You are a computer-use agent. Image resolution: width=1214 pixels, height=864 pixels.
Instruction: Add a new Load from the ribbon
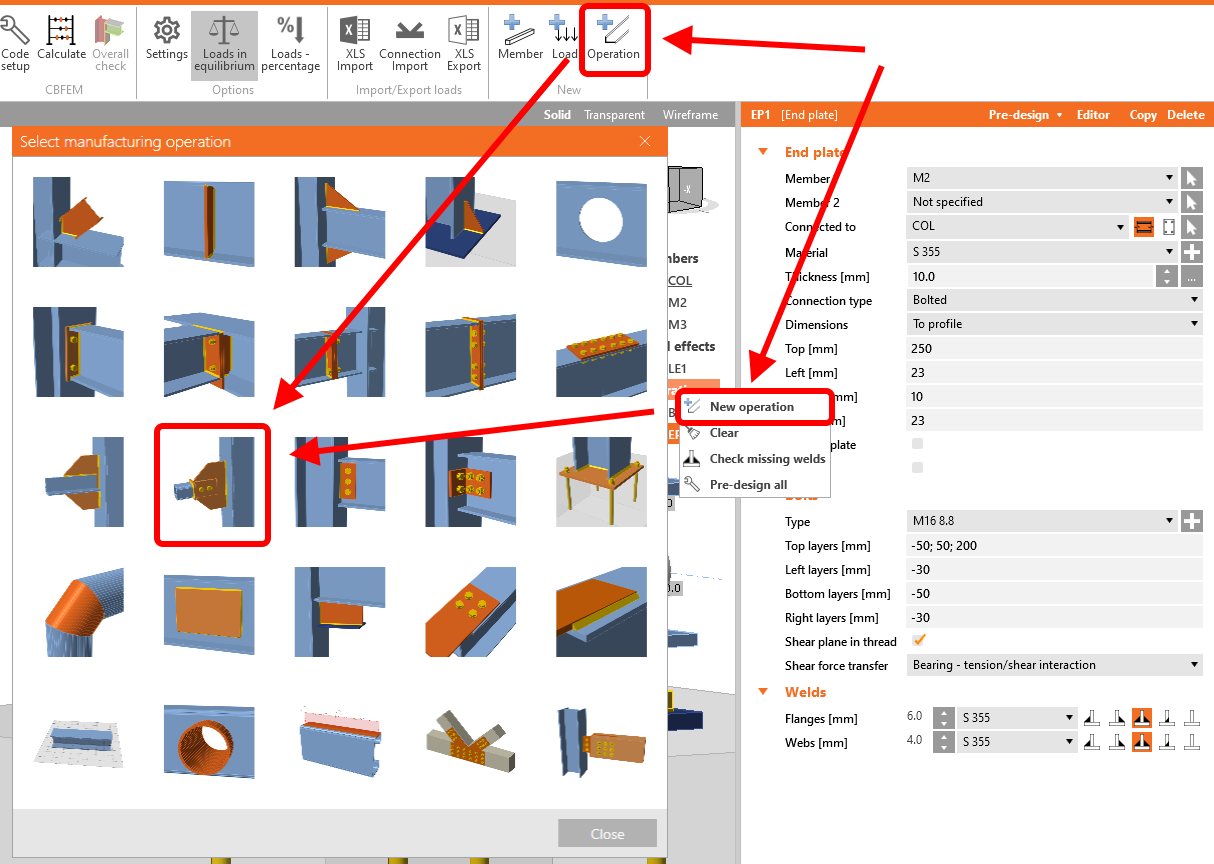(x=563, y=38)
